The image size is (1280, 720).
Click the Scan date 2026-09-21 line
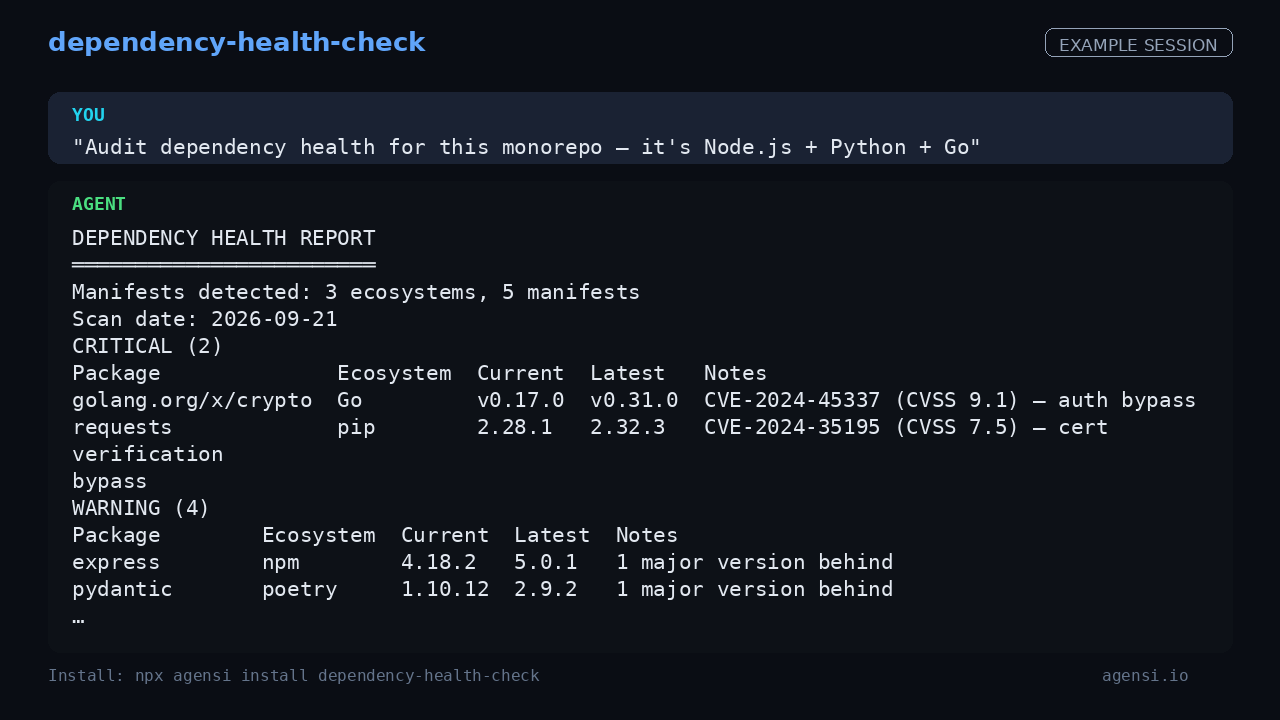[205, 319]
